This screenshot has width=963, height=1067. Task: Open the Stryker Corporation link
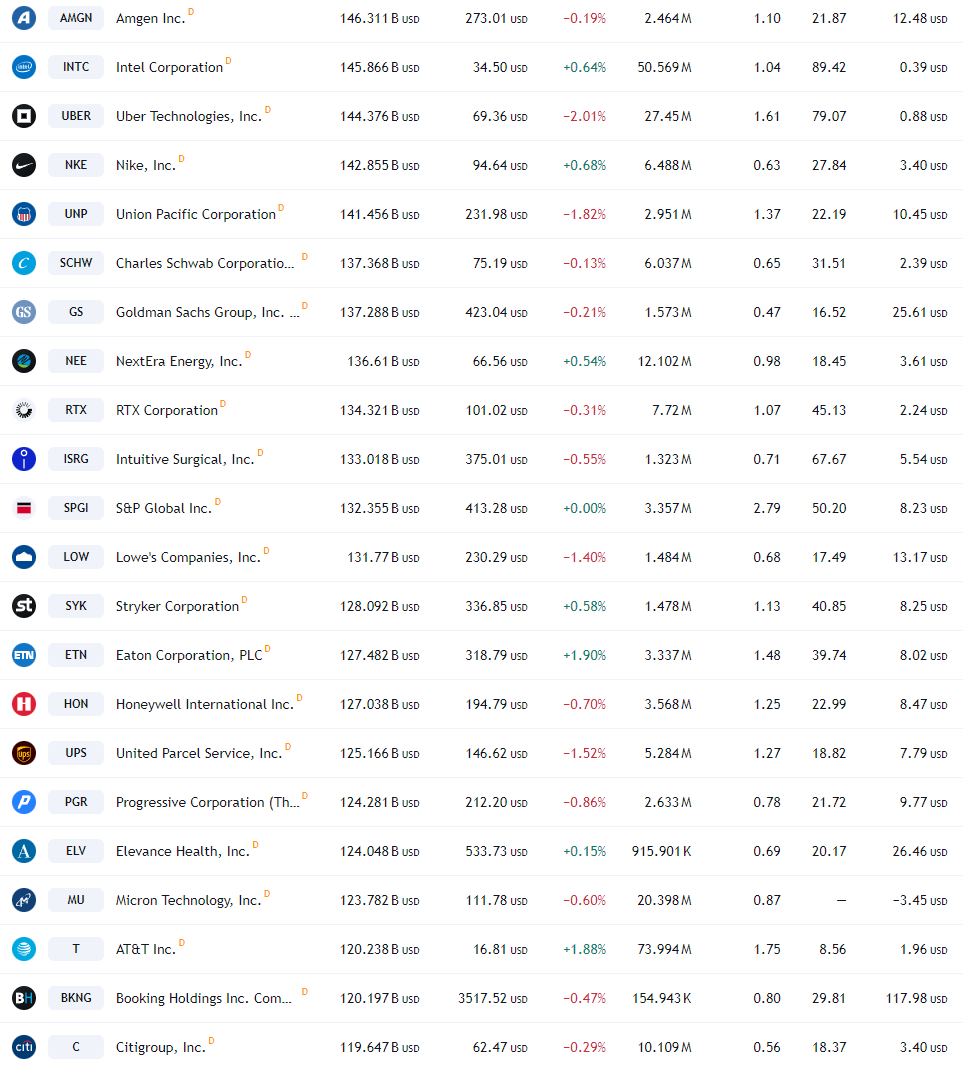click(x=178, y=606)
